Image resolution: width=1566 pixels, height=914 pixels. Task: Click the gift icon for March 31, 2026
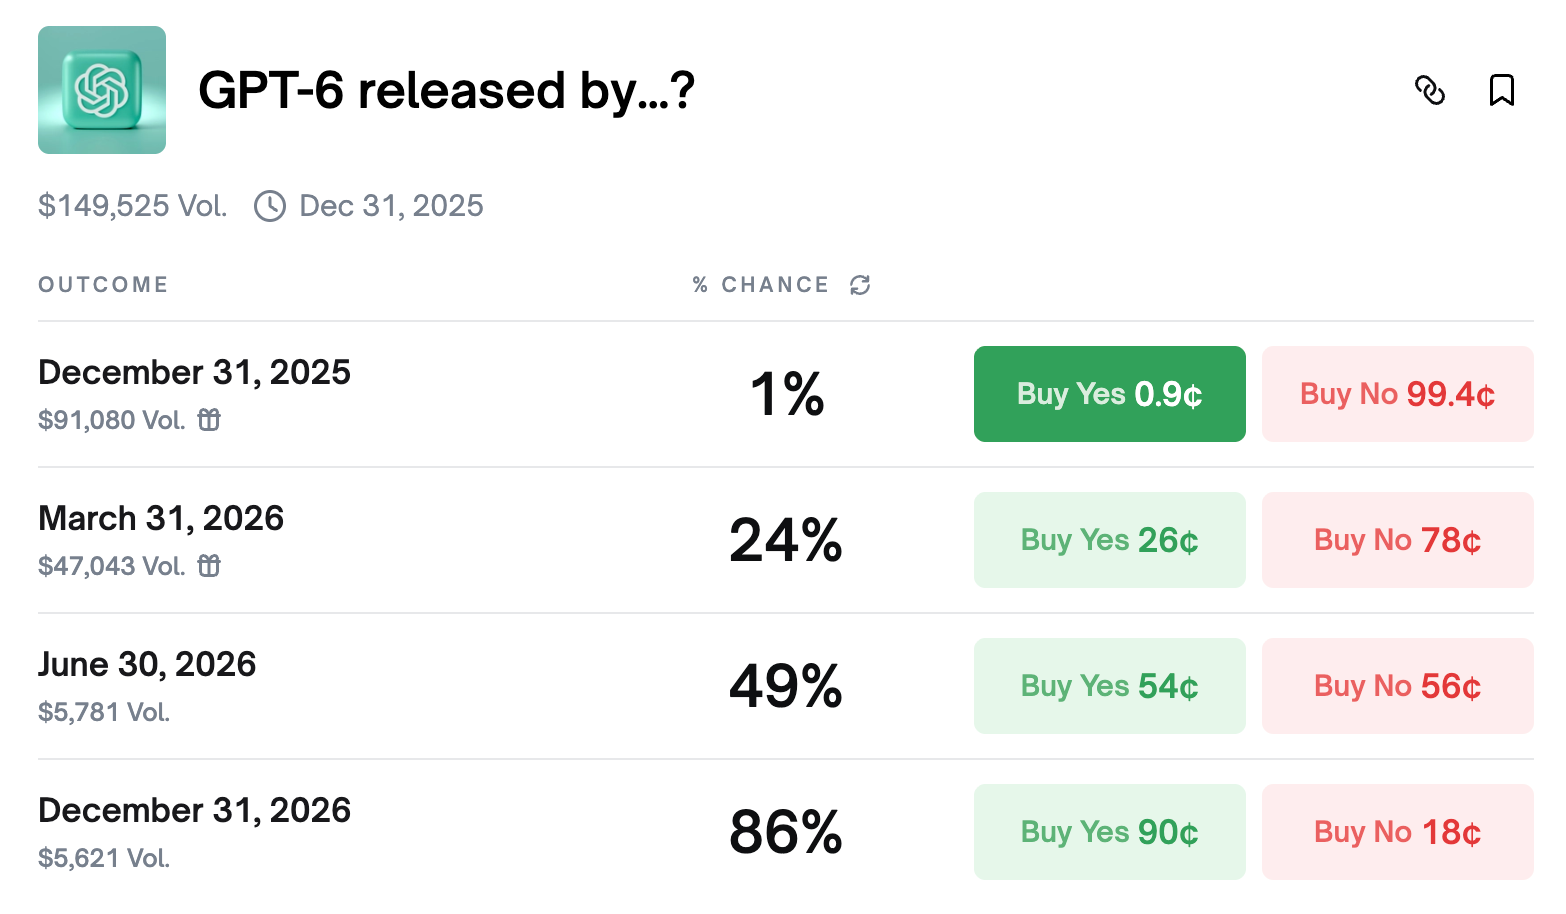tap(209, 566)
